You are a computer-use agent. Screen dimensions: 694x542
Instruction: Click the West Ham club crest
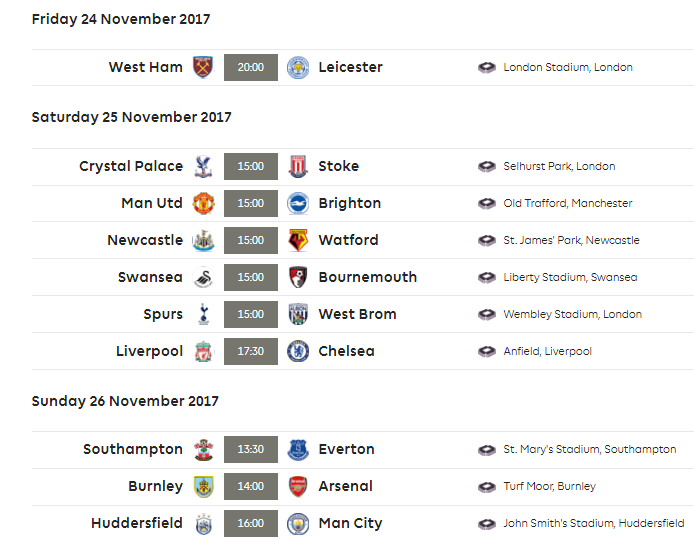point(203,67)
